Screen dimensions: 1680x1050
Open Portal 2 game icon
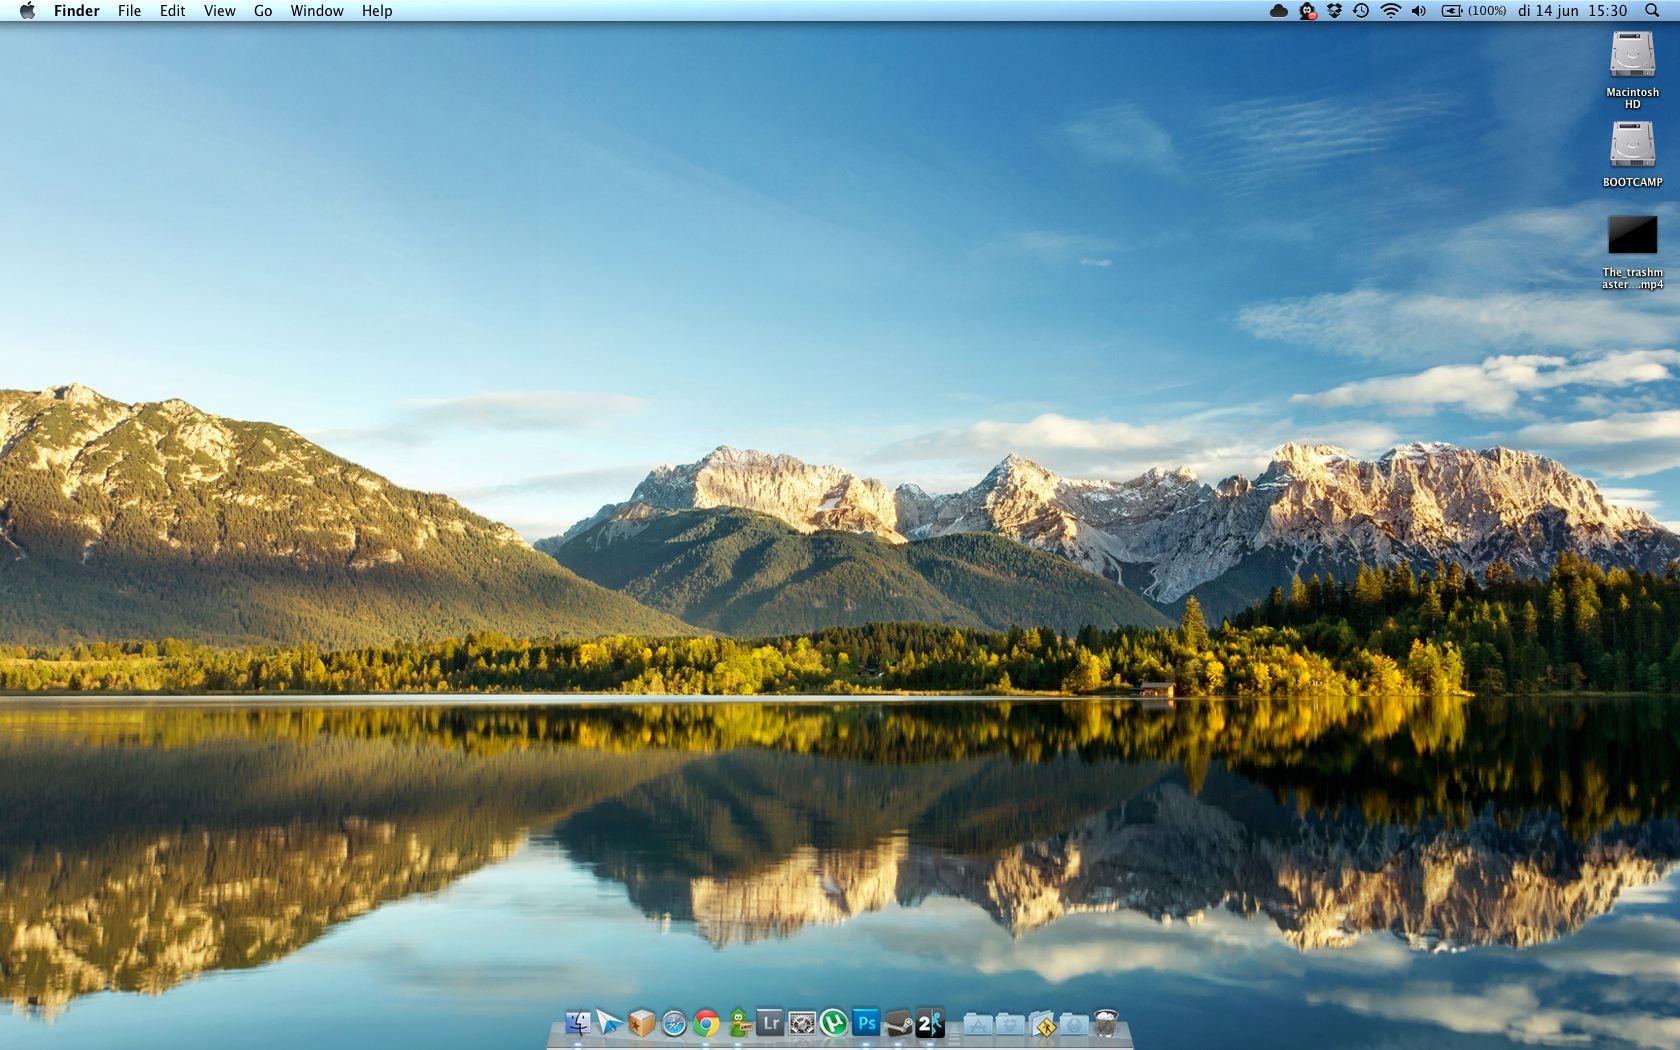tap(930, 1023)
